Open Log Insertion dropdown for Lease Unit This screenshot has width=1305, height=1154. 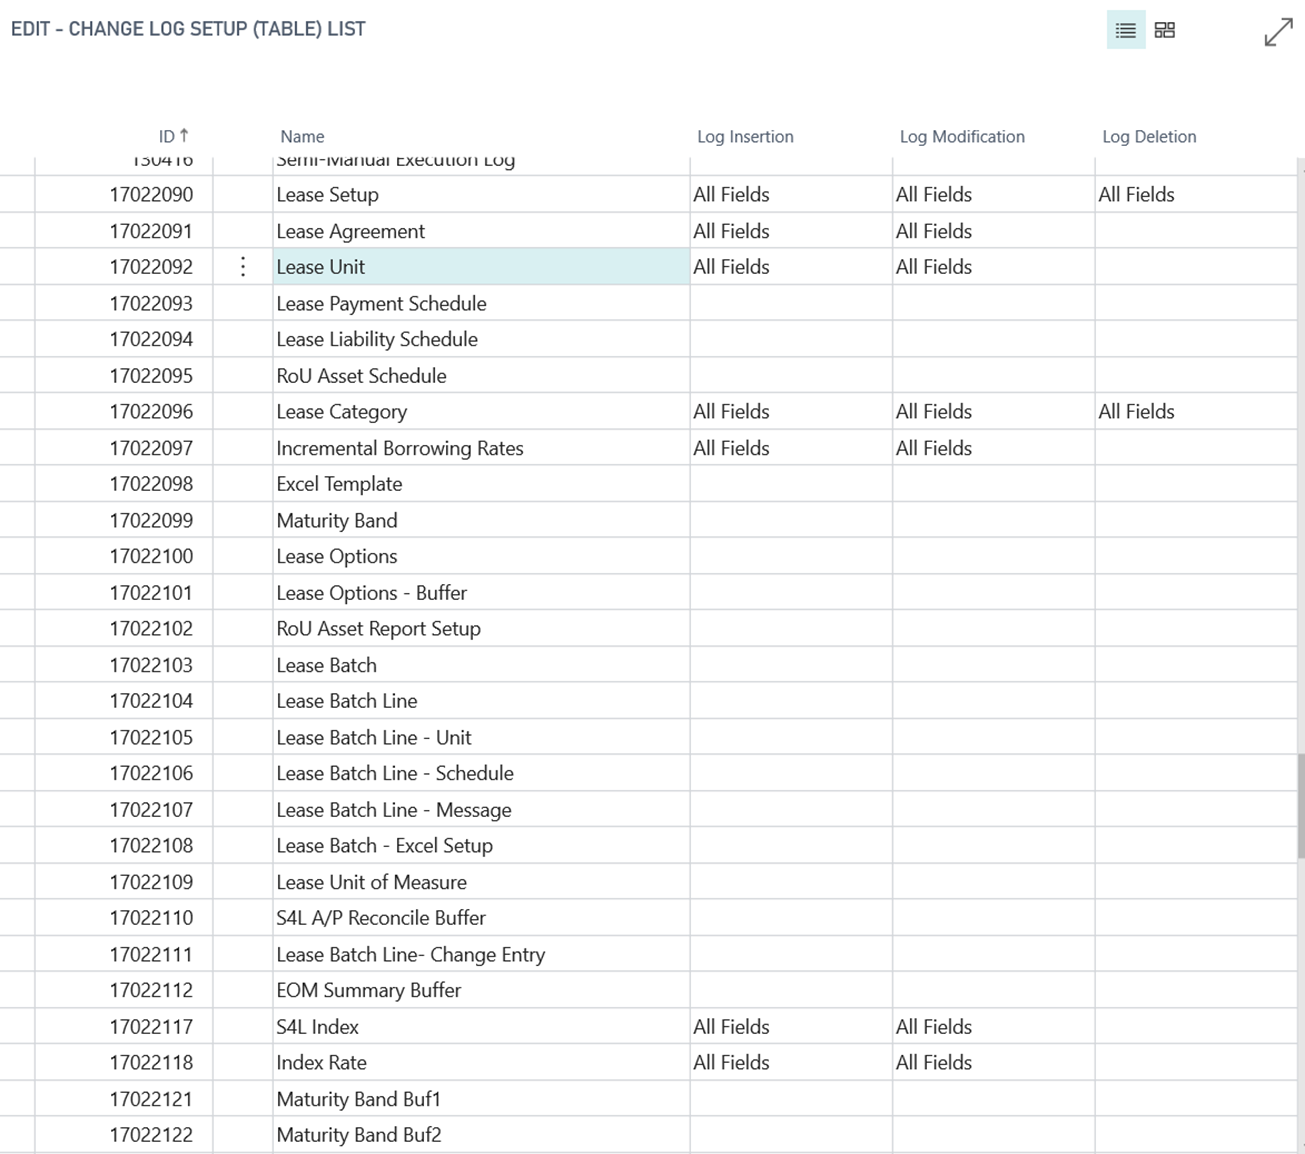click(x=791, y=267)
